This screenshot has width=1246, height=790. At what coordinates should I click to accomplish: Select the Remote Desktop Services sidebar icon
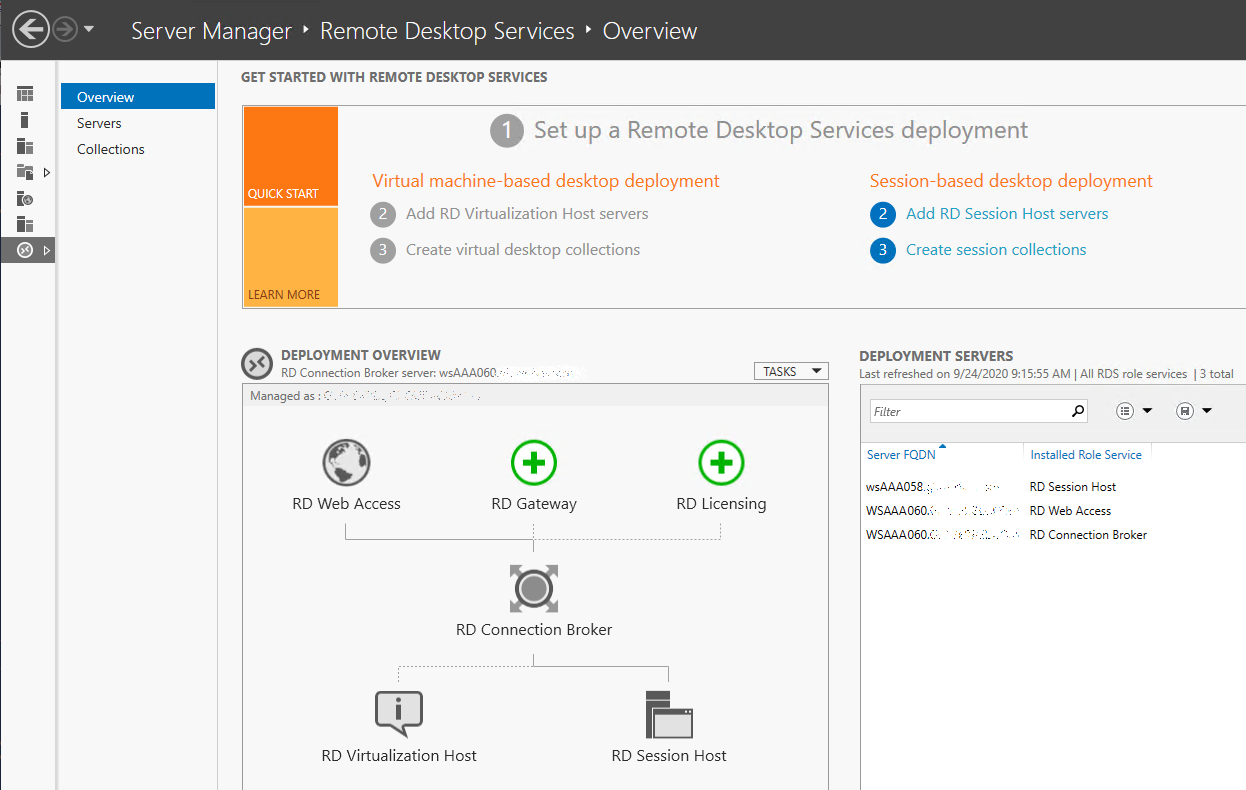(x=25, y=250)
